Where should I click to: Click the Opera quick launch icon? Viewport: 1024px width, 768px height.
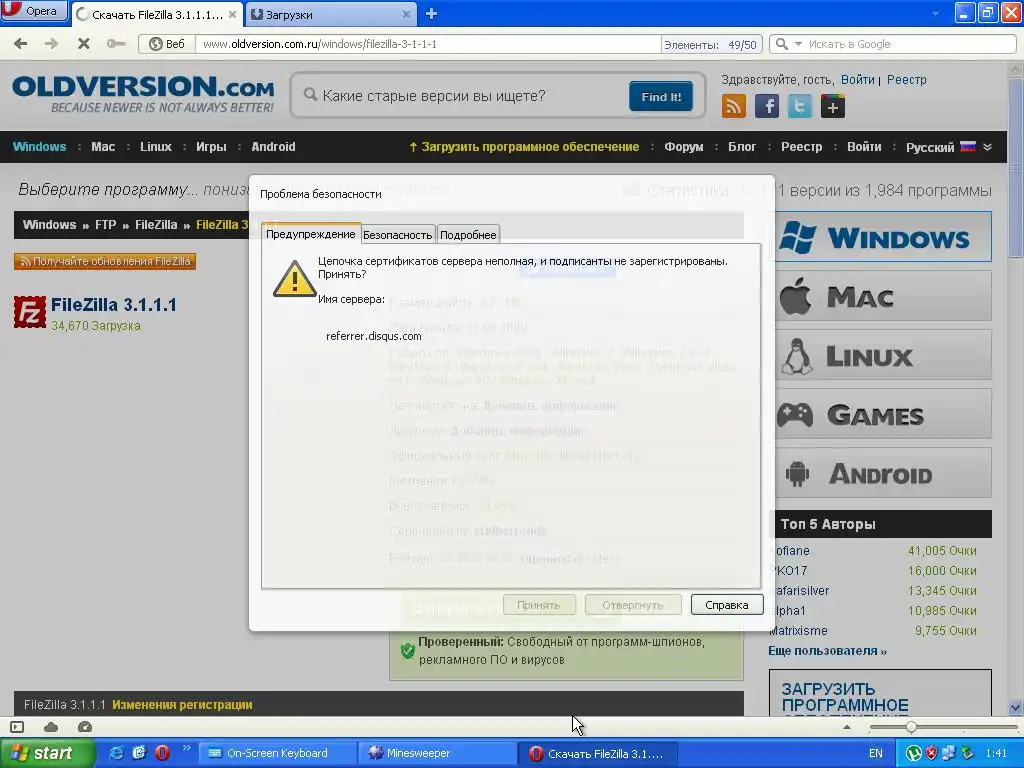(x=162, y=753)
